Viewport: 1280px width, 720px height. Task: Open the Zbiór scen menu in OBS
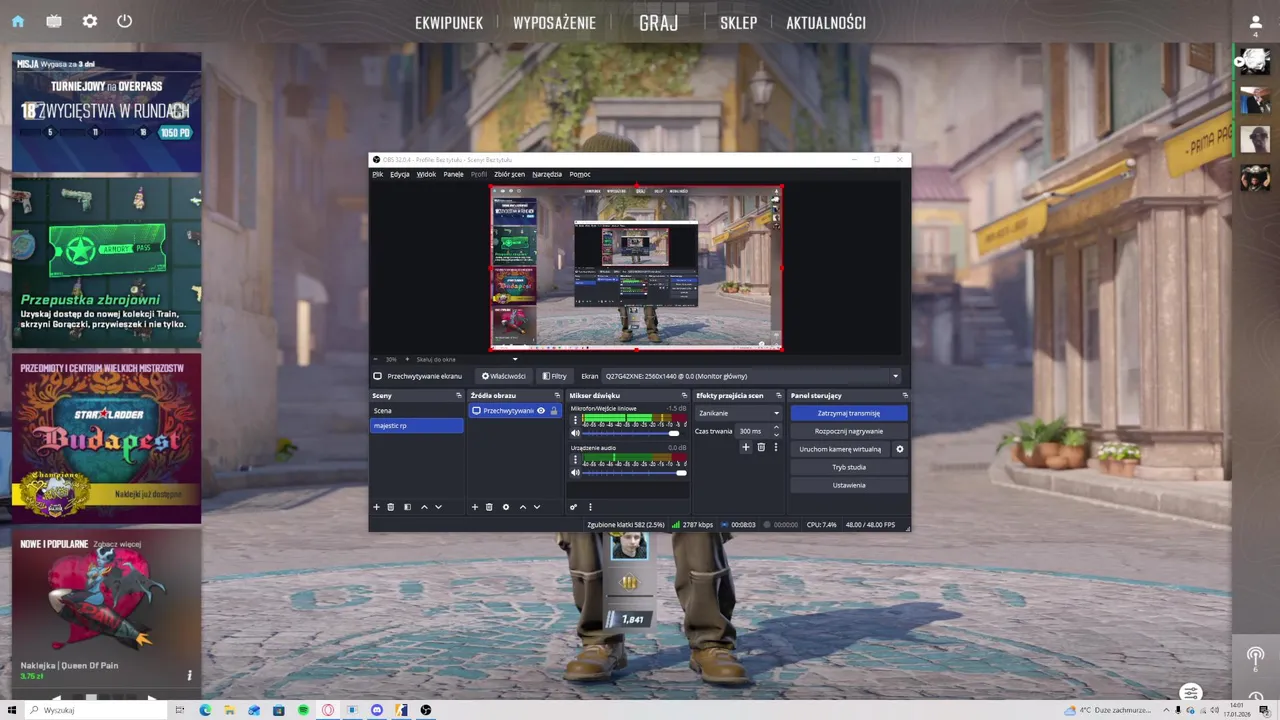[x=509, y=174]
